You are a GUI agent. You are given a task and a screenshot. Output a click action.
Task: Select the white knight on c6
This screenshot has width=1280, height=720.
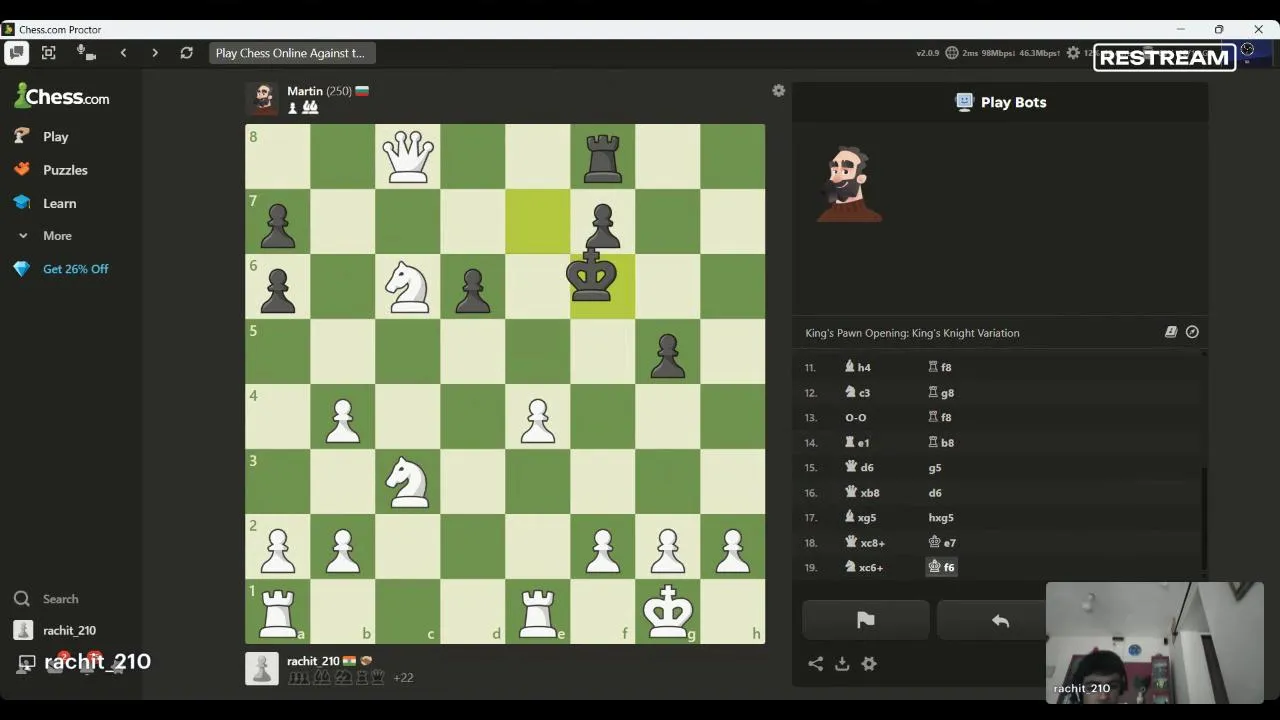click(408, 286)
